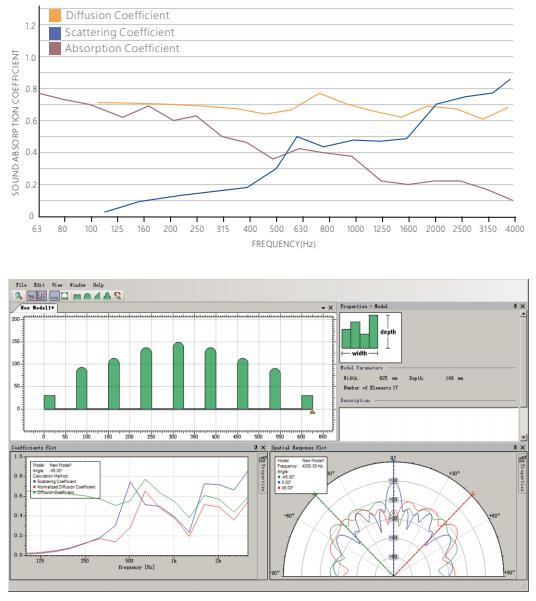Viewport: 536px width, 601px height.
Task: Open the Window menu
Action: [77, 285]
